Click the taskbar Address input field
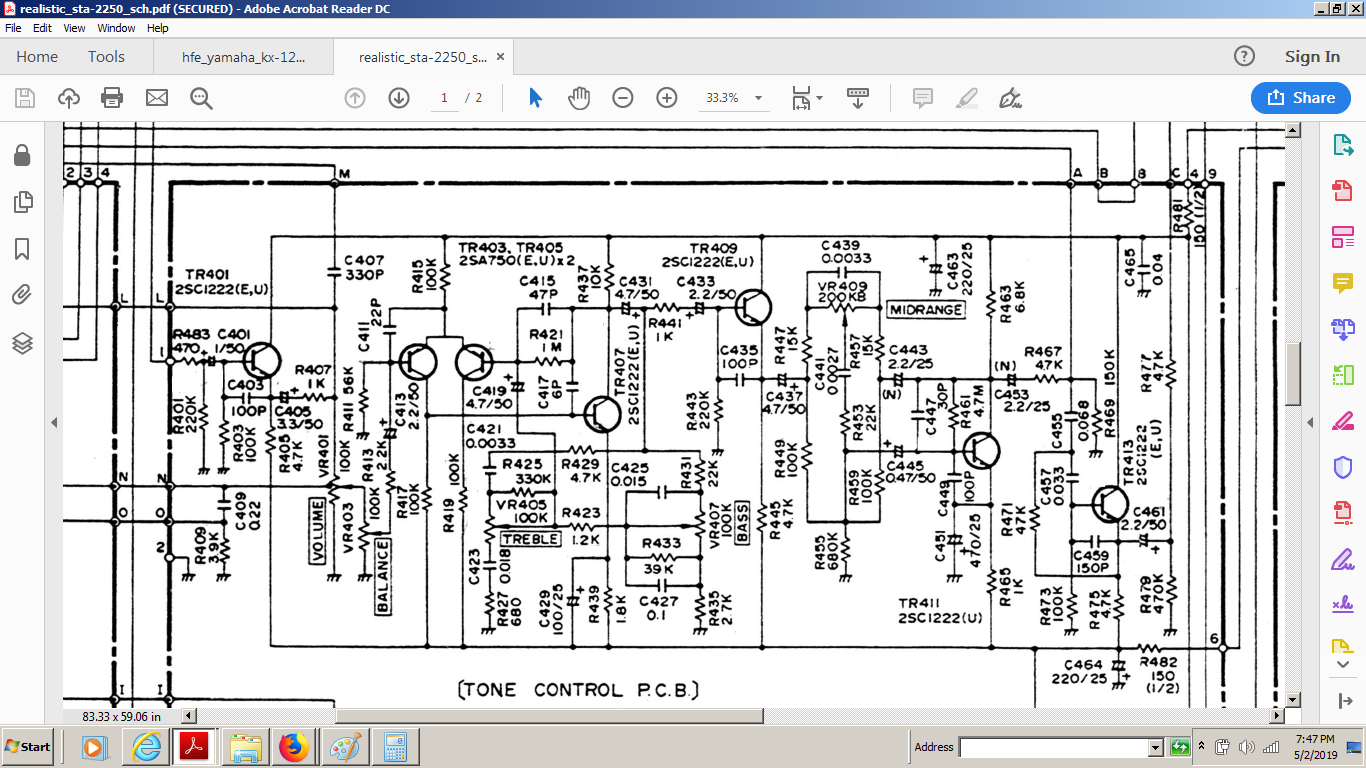Viewport: 1366px width, 768px height. [1053, 747]
